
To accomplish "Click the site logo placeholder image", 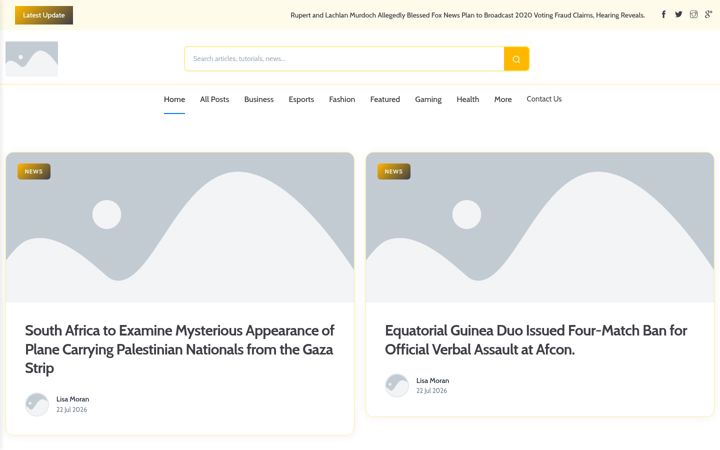I will tap(32, 59).
